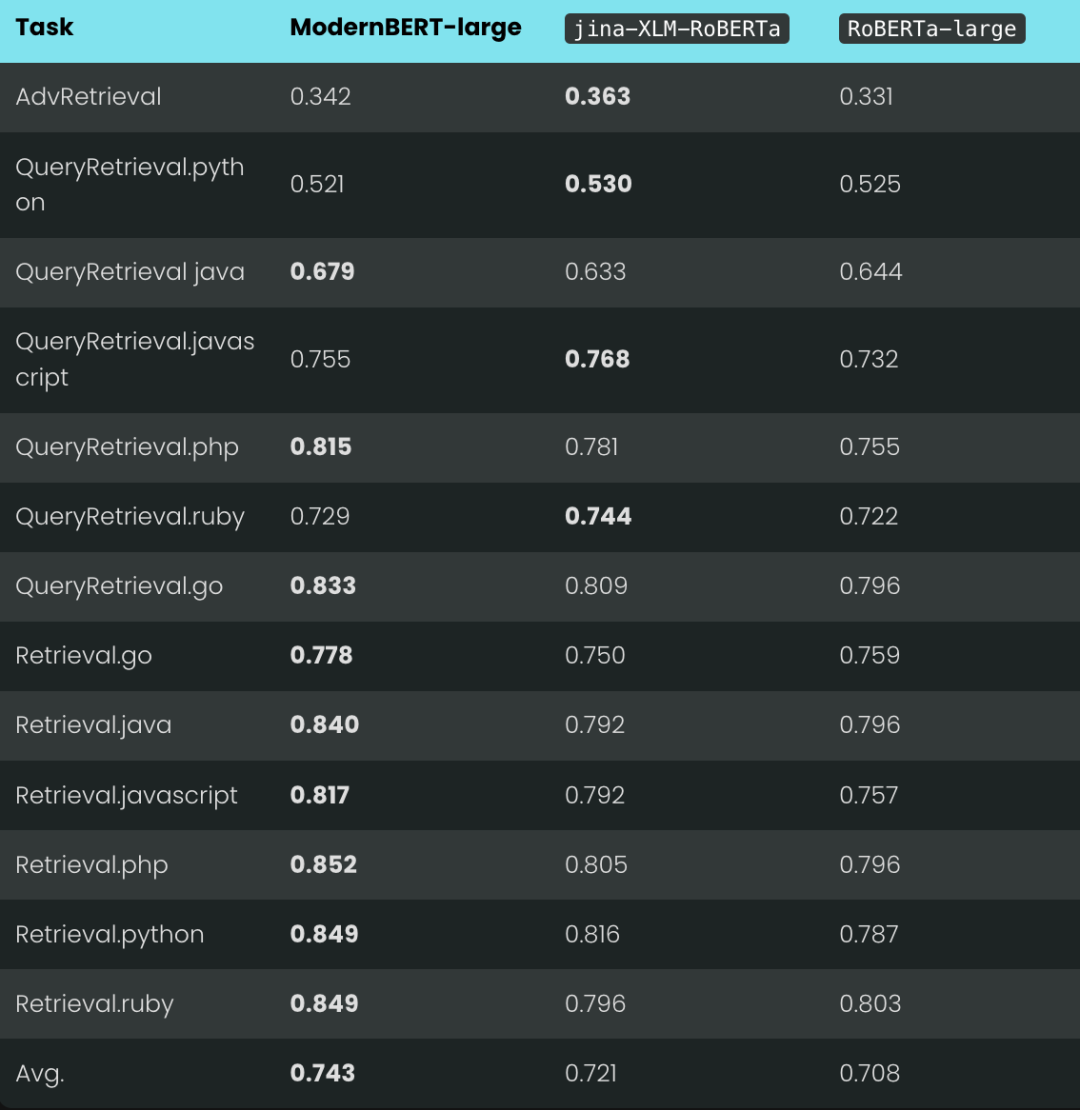This screenshot has width=1080, height=1110.
Task: Select the QueryRetrieval.python task cell
Action: click(130, 185)
